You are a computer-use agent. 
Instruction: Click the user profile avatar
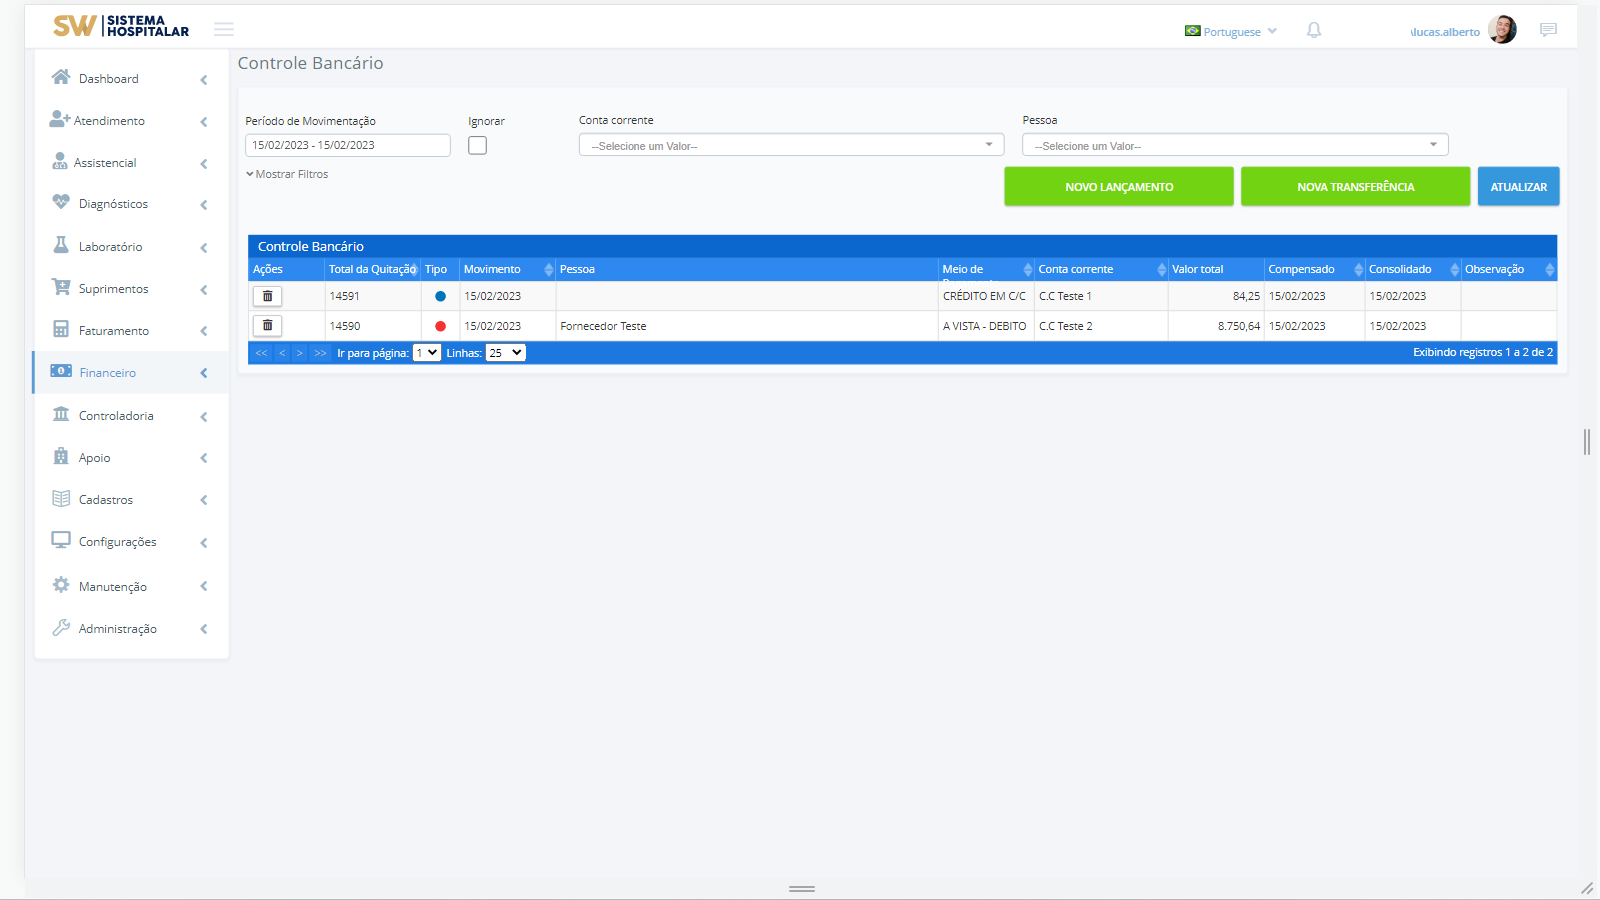click(1502, 30)
